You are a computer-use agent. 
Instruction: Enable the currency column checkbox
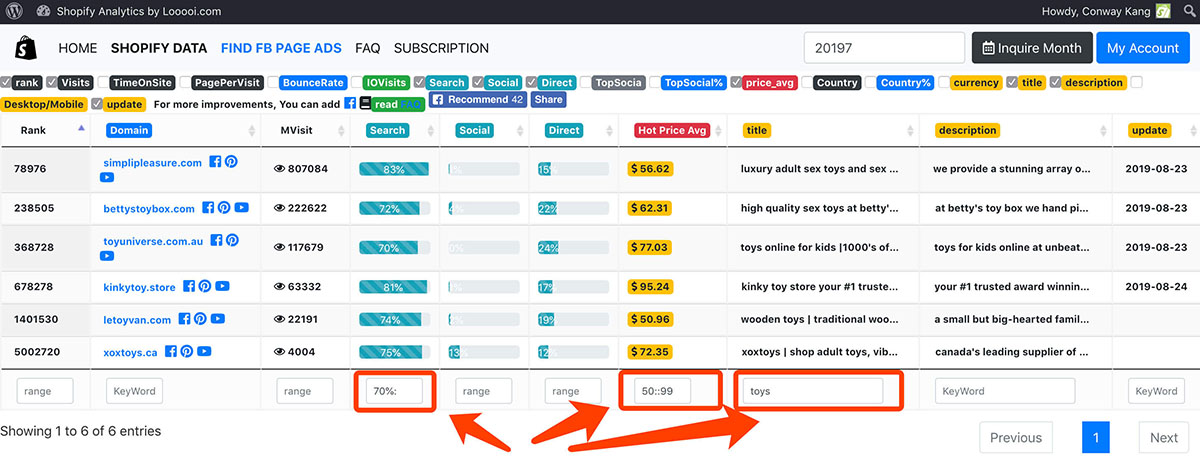point(942,83)
